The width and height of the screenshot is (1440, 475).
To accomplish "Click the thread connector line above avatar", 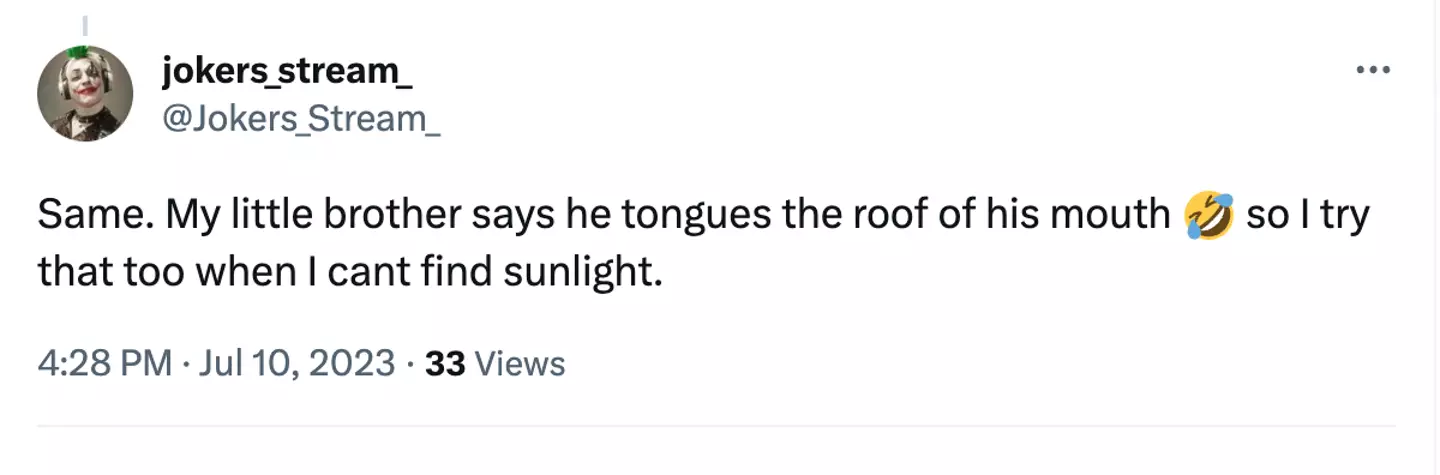I will click(x=85, y=23).
